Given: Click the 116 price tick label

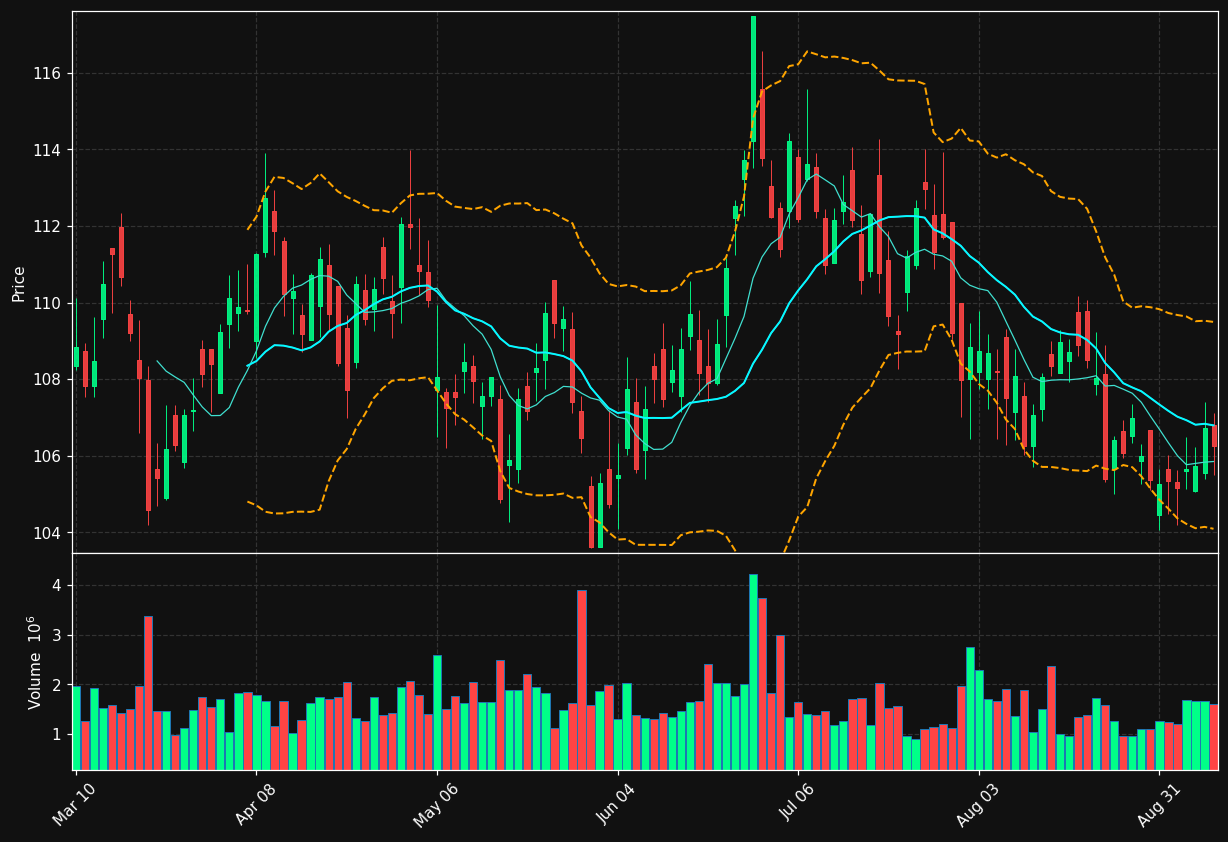Looking at the screenshot, I should click(47, 74).
